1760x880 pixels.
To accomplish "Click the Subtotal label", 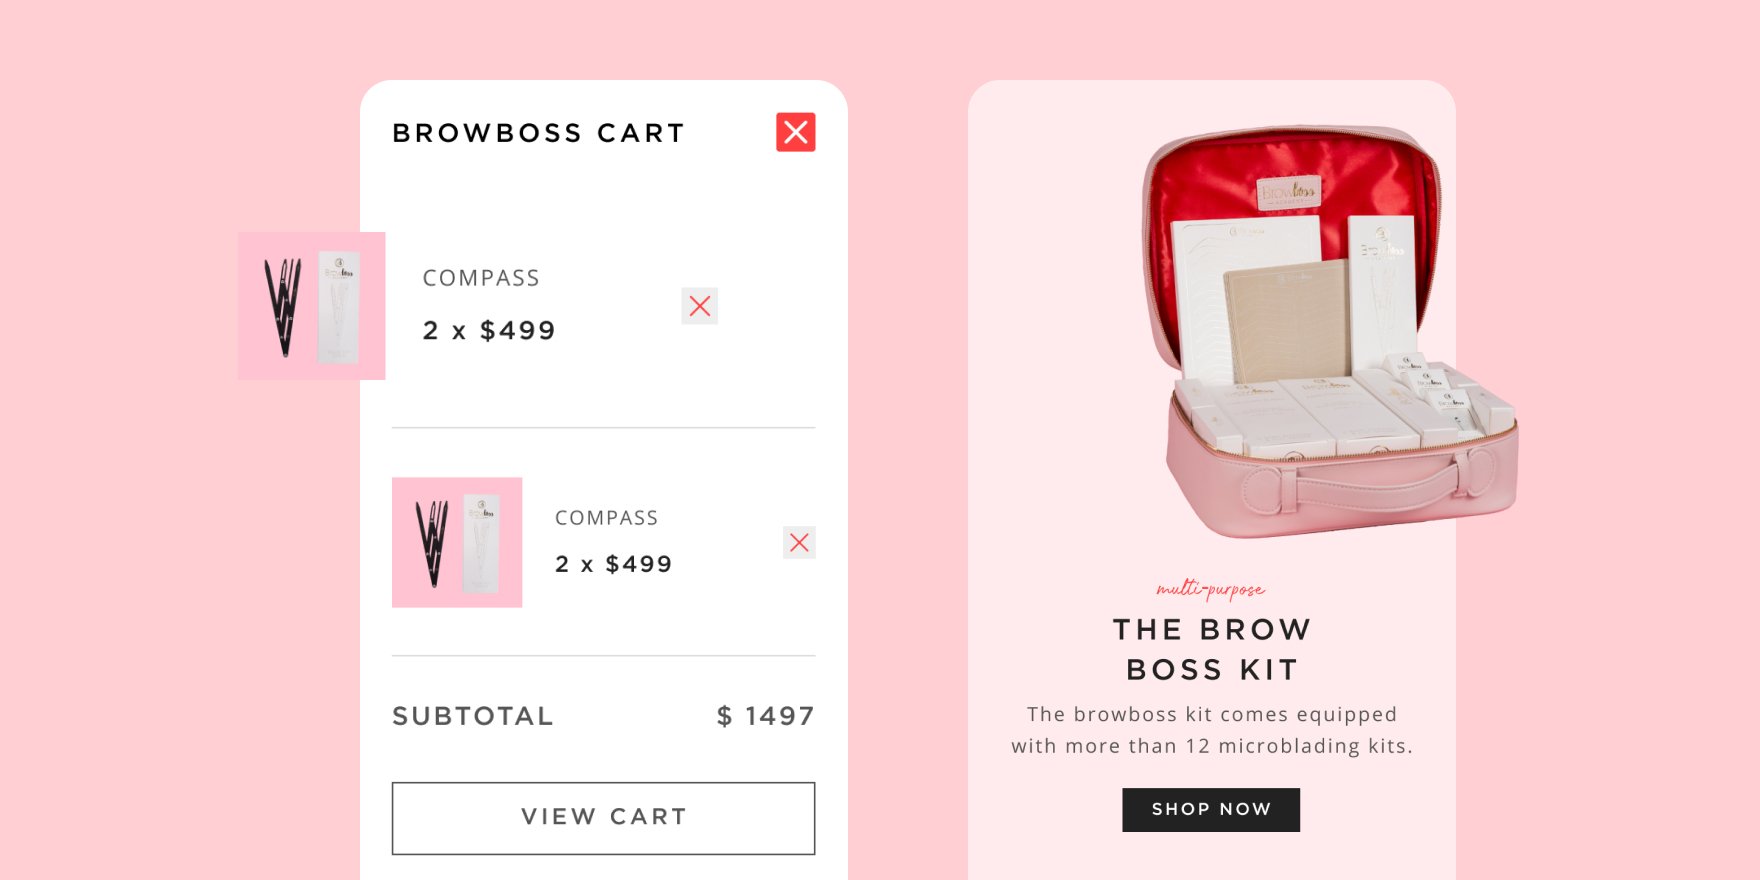I will point(473,716).
